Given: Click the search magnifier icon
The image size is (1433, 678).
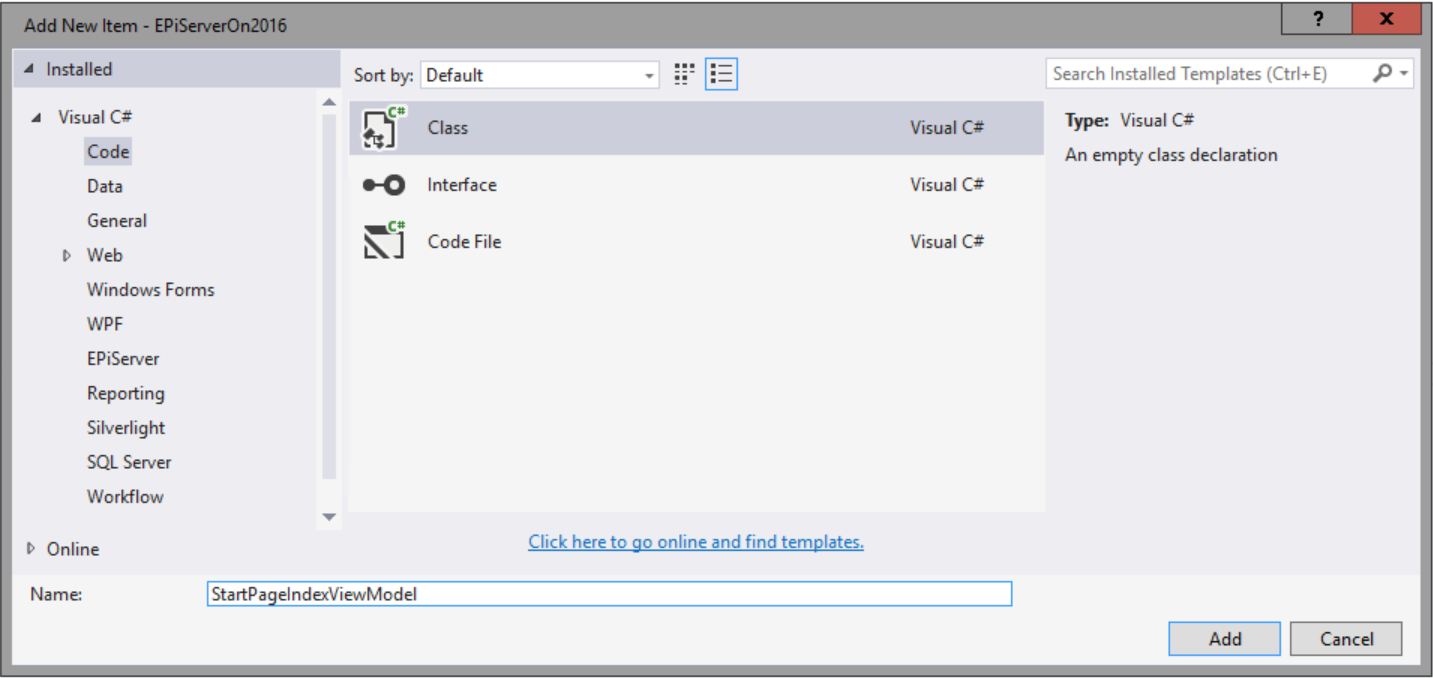Looking at the screenshot, I should [x=1383, y=73].
